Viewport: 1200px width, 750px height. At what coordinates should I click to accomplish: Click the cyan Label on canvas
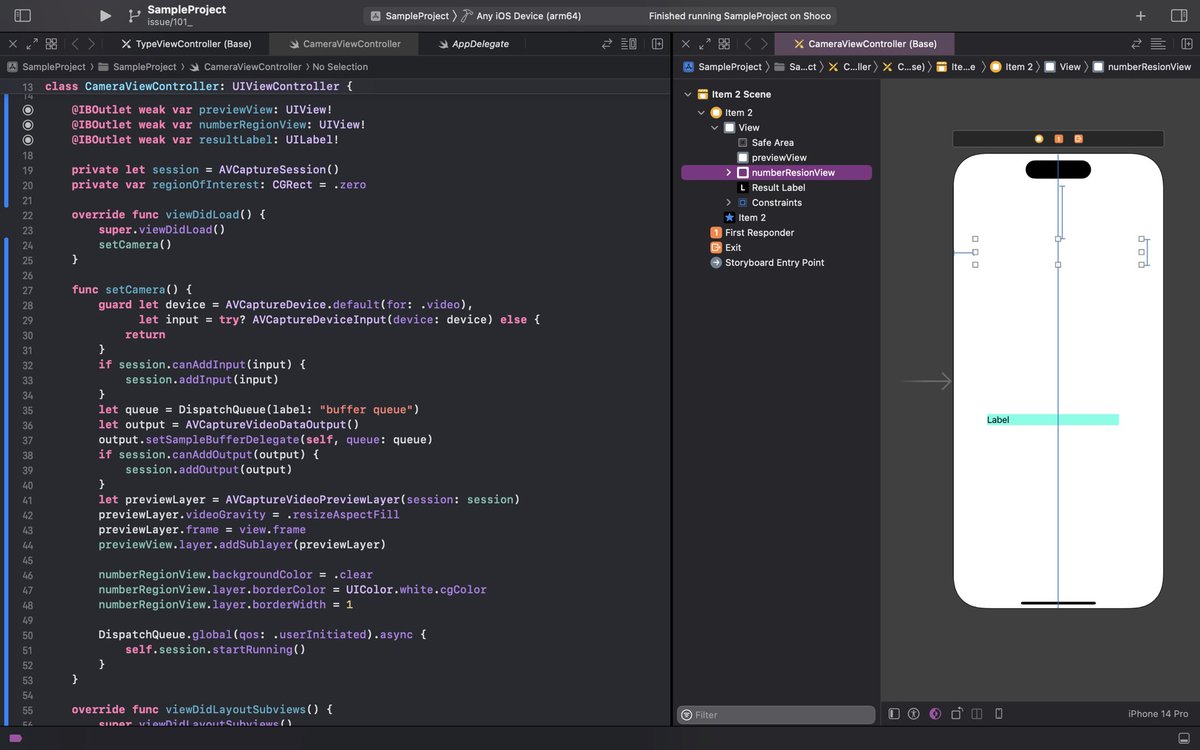point(1052,420)
